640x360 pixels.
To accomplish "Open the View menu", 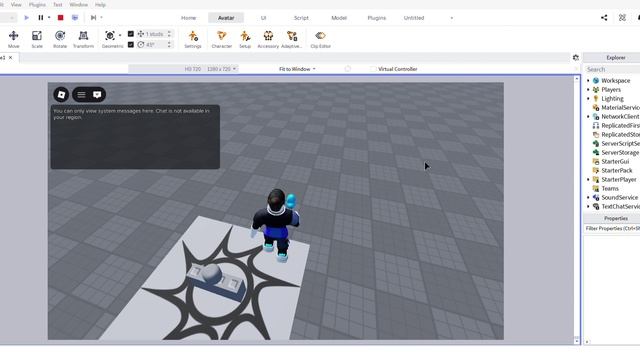I will (16, 5).
